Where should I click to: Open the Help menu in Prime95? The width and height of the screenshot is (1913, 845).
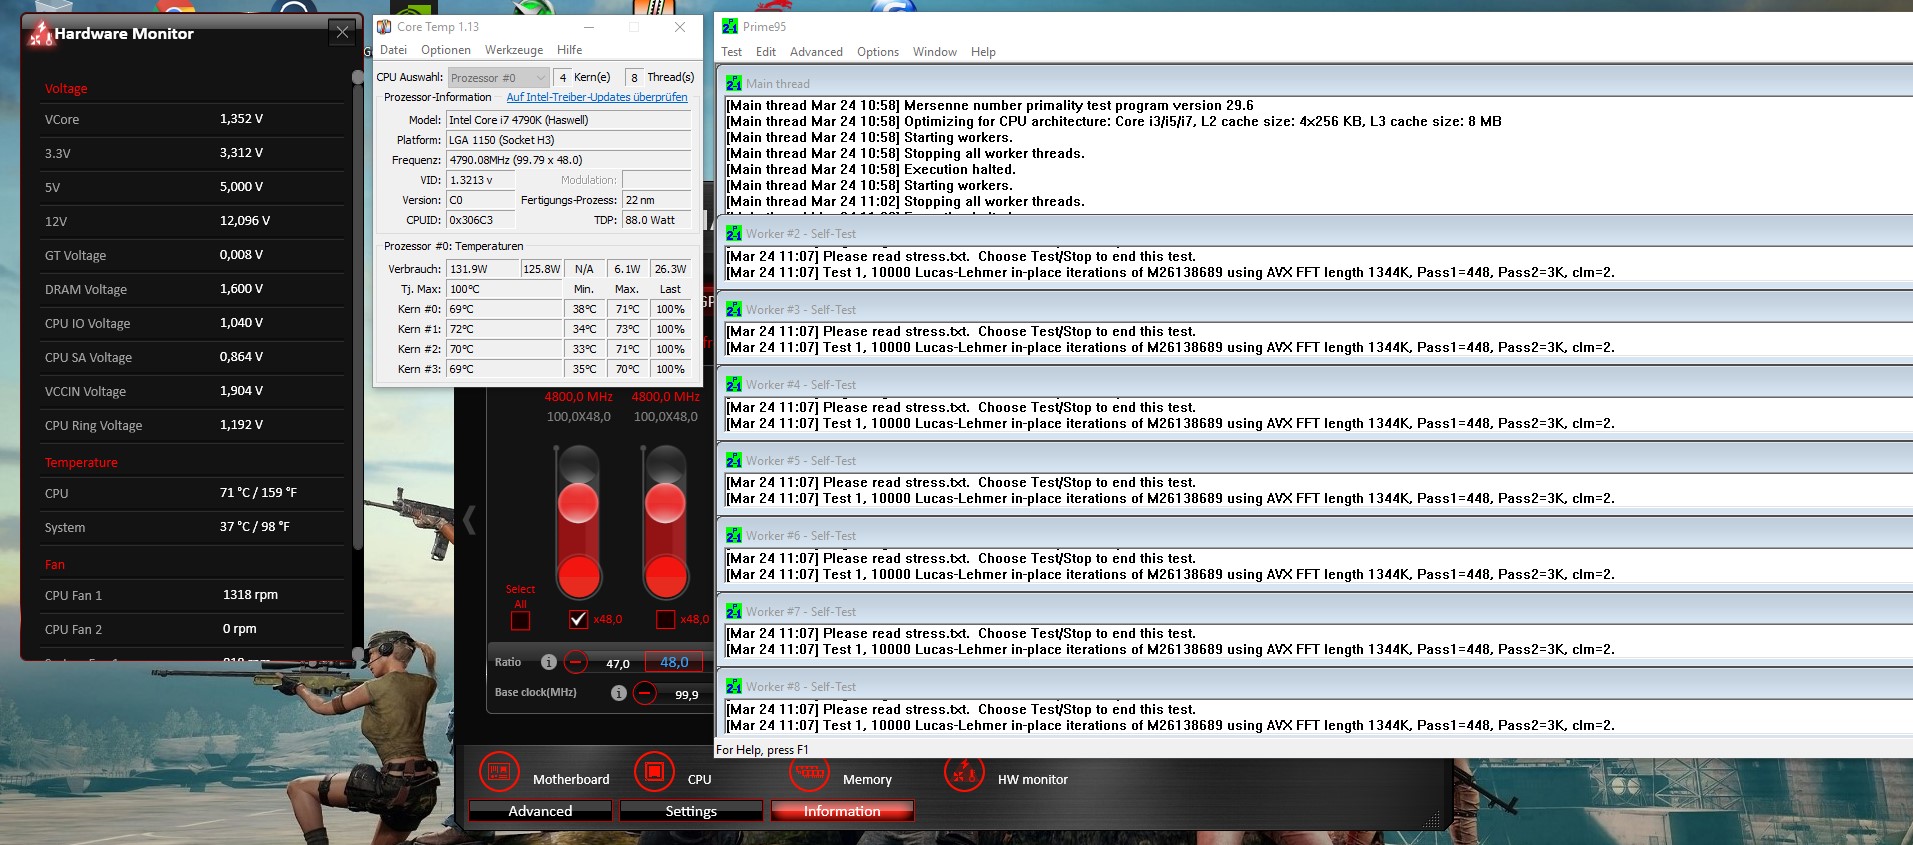[x=983, y=52]
